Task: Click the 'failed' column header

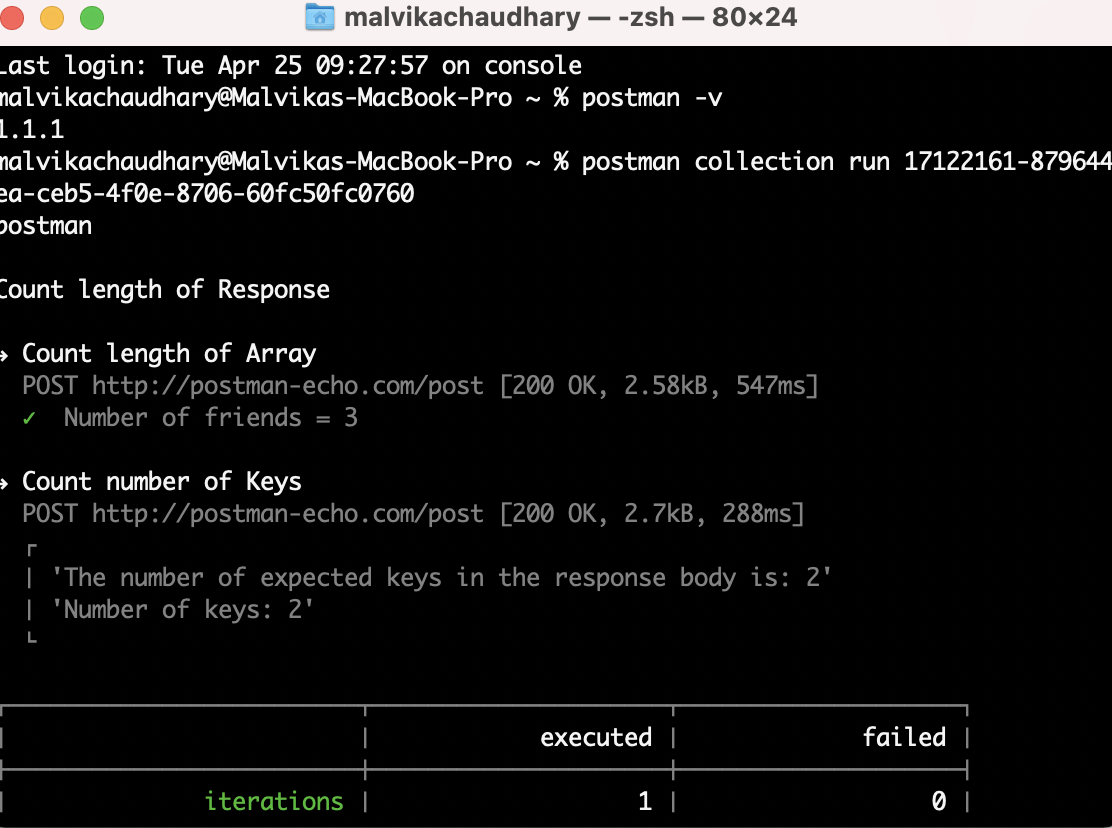Action: [x=904, y=737]
